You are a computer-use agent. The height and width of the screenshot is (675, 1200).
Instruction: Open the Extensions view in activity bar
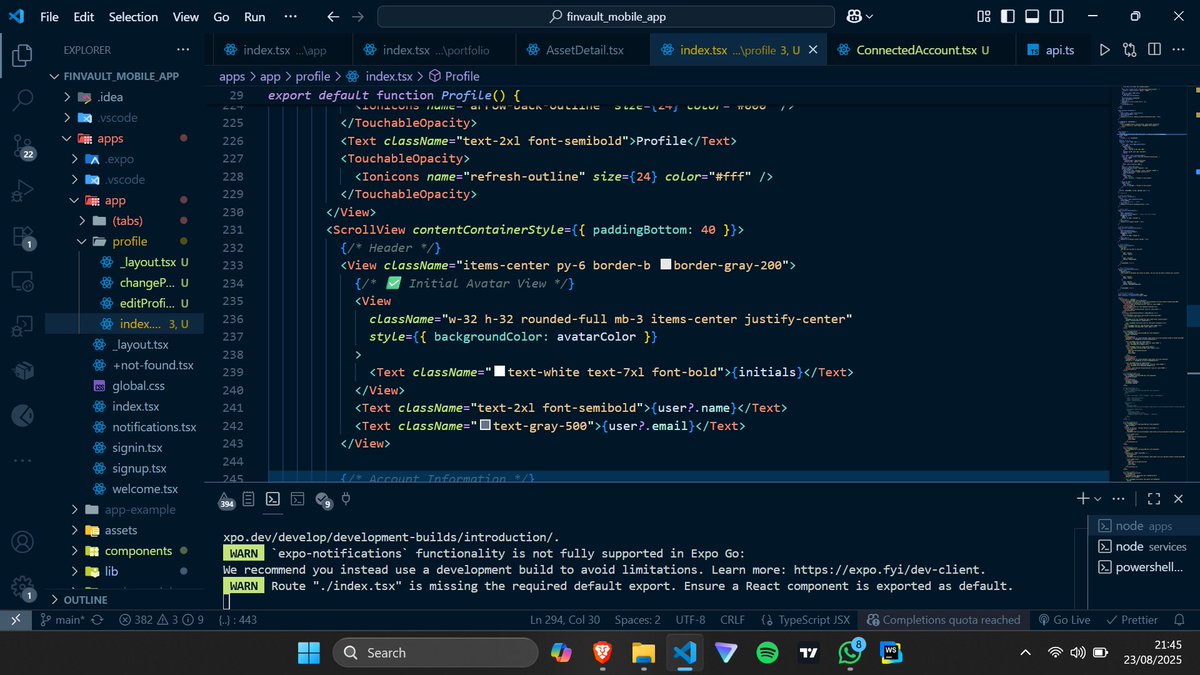coord(22,237)
